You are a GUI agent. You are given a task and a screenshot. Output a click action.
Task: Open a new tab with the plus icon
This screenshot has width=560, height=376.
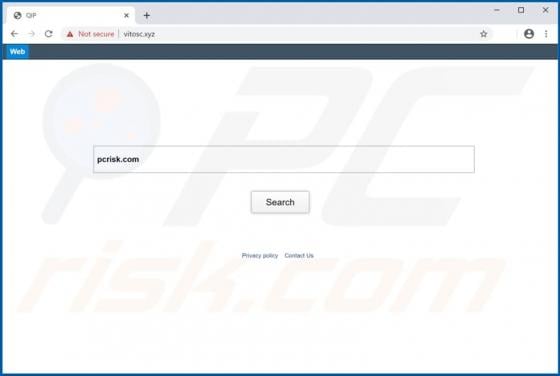coord(146,15)
